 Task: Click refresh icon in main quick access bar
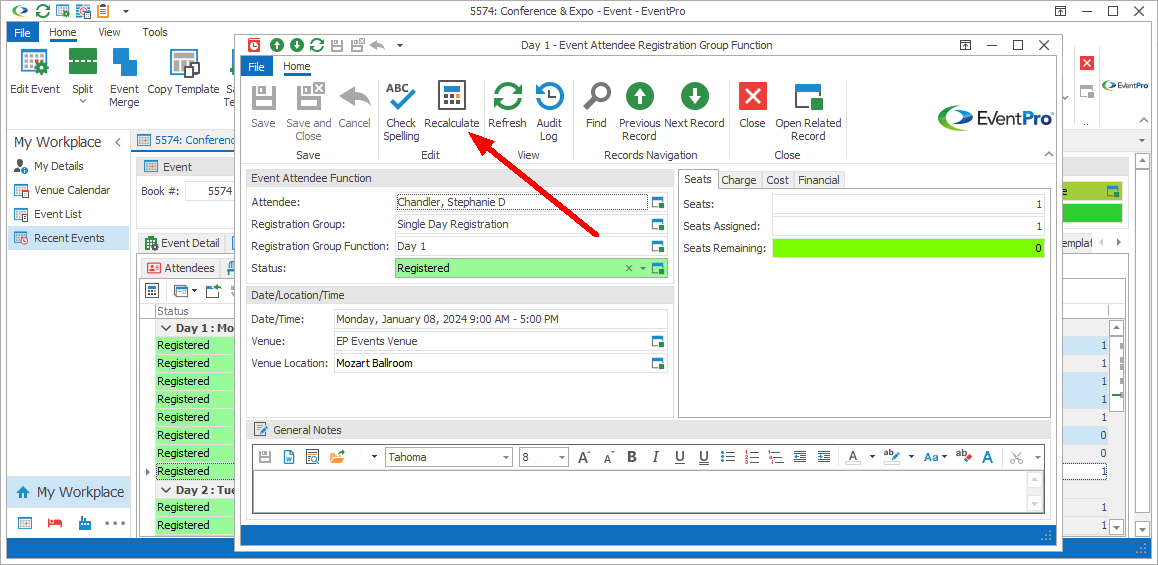43,11
